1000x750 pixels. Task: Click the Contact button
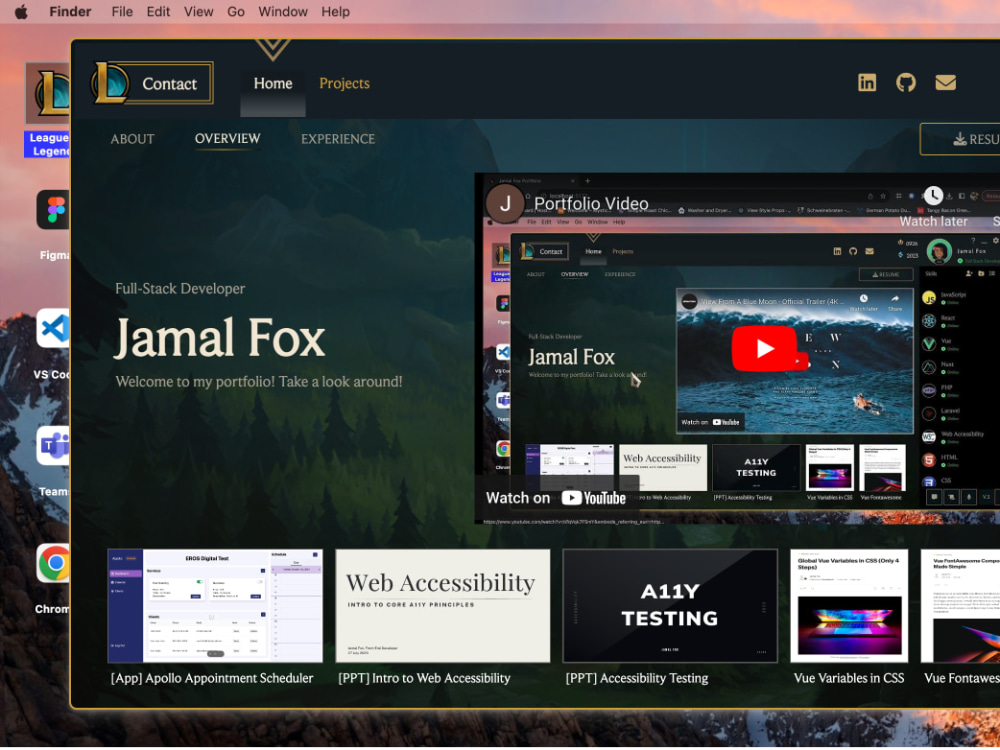pyautogui.click(x=170, y=84)
